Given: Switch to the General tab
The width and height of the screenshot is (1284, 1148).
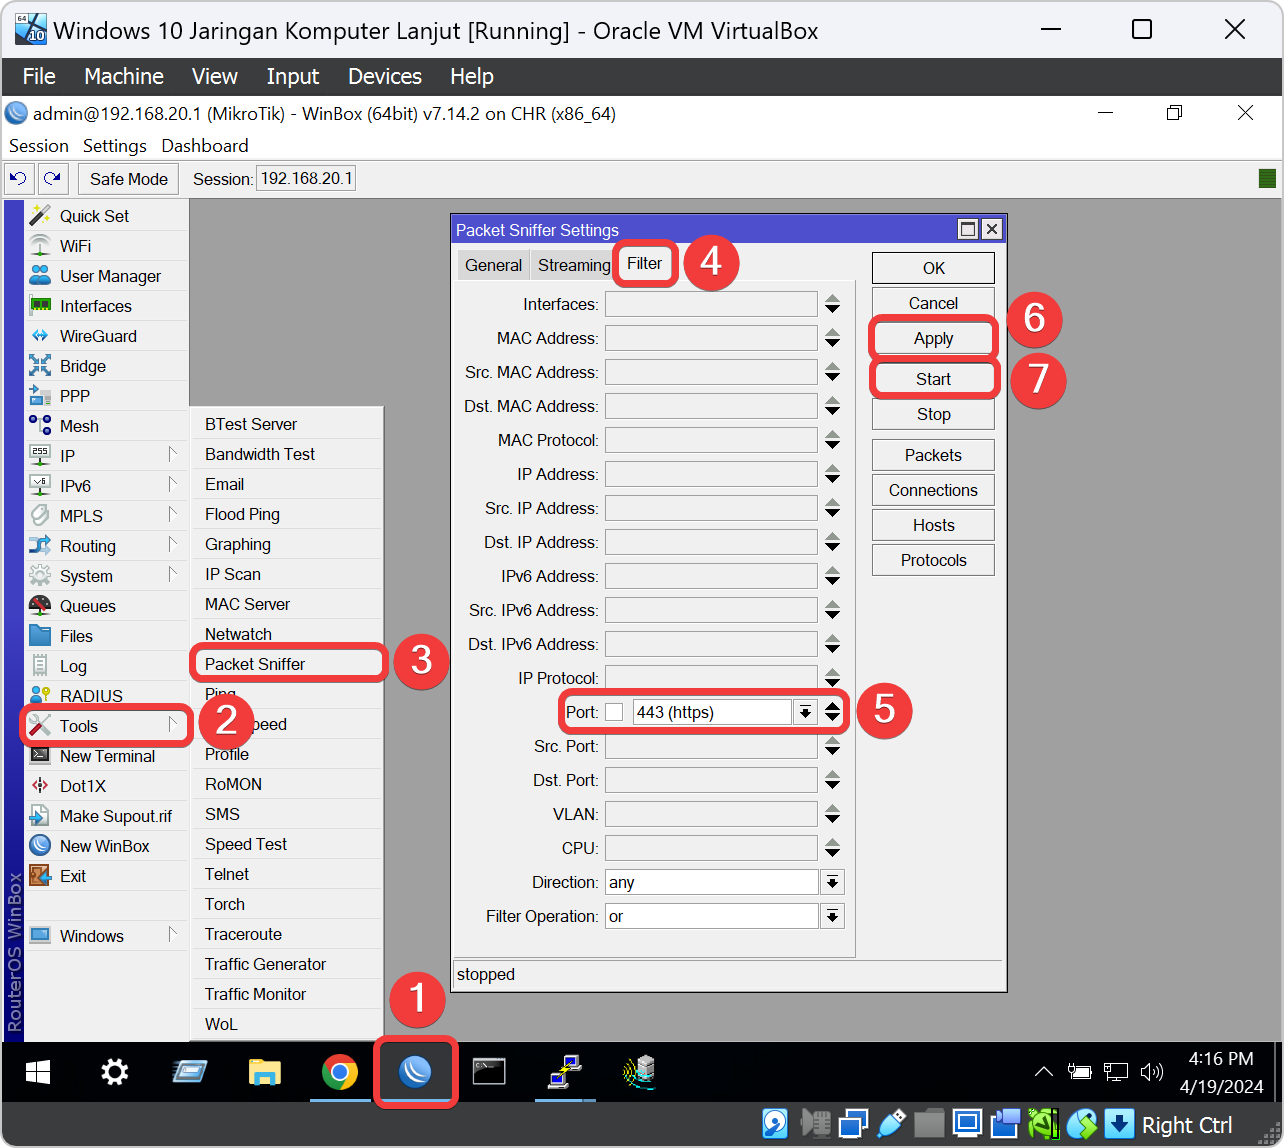Looking at the screenshot, I should coord(493,265).
